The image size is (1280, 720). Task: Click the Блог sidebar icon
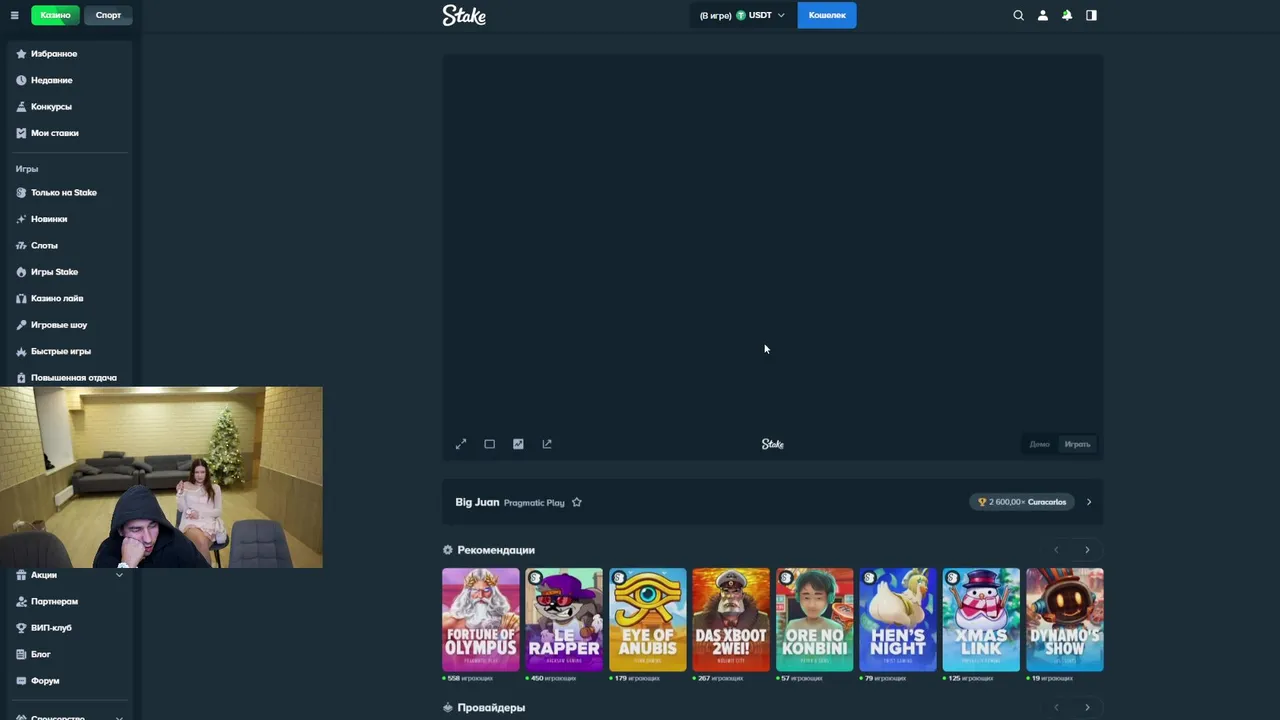tap(21, 654)
